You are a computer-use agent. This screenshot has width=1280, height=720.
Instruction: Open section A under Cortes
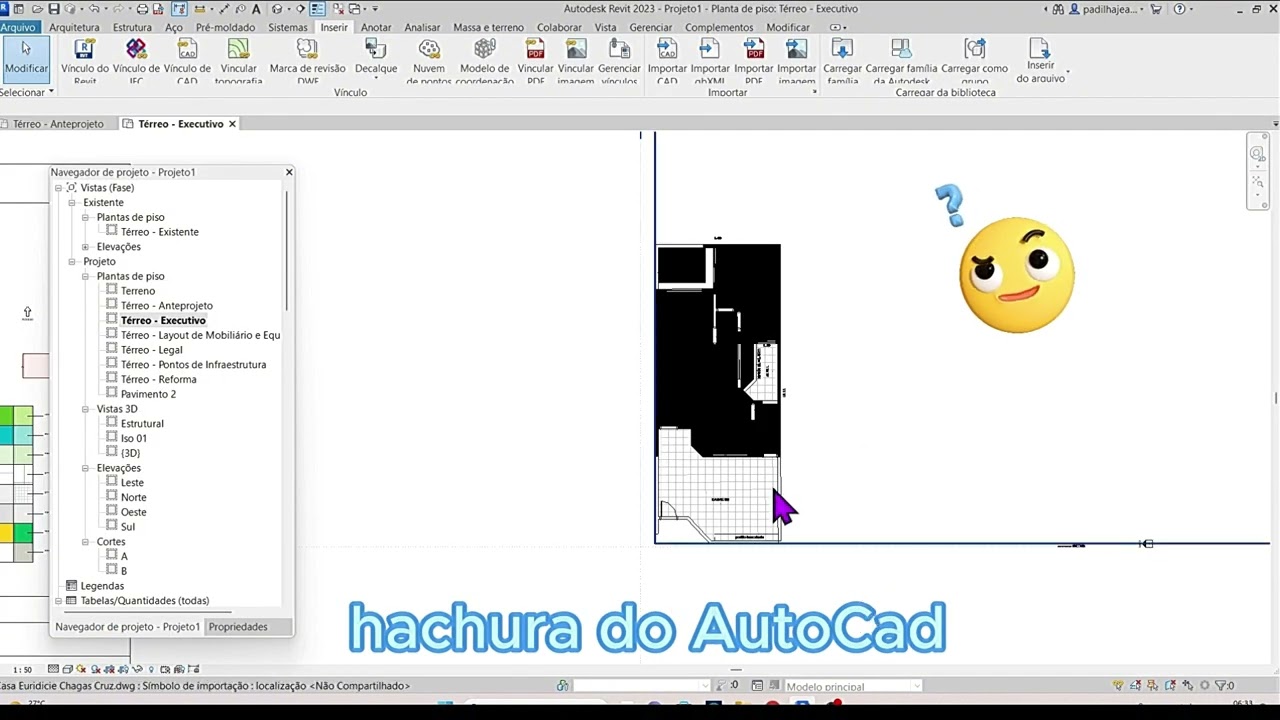(x=124, y=556)
